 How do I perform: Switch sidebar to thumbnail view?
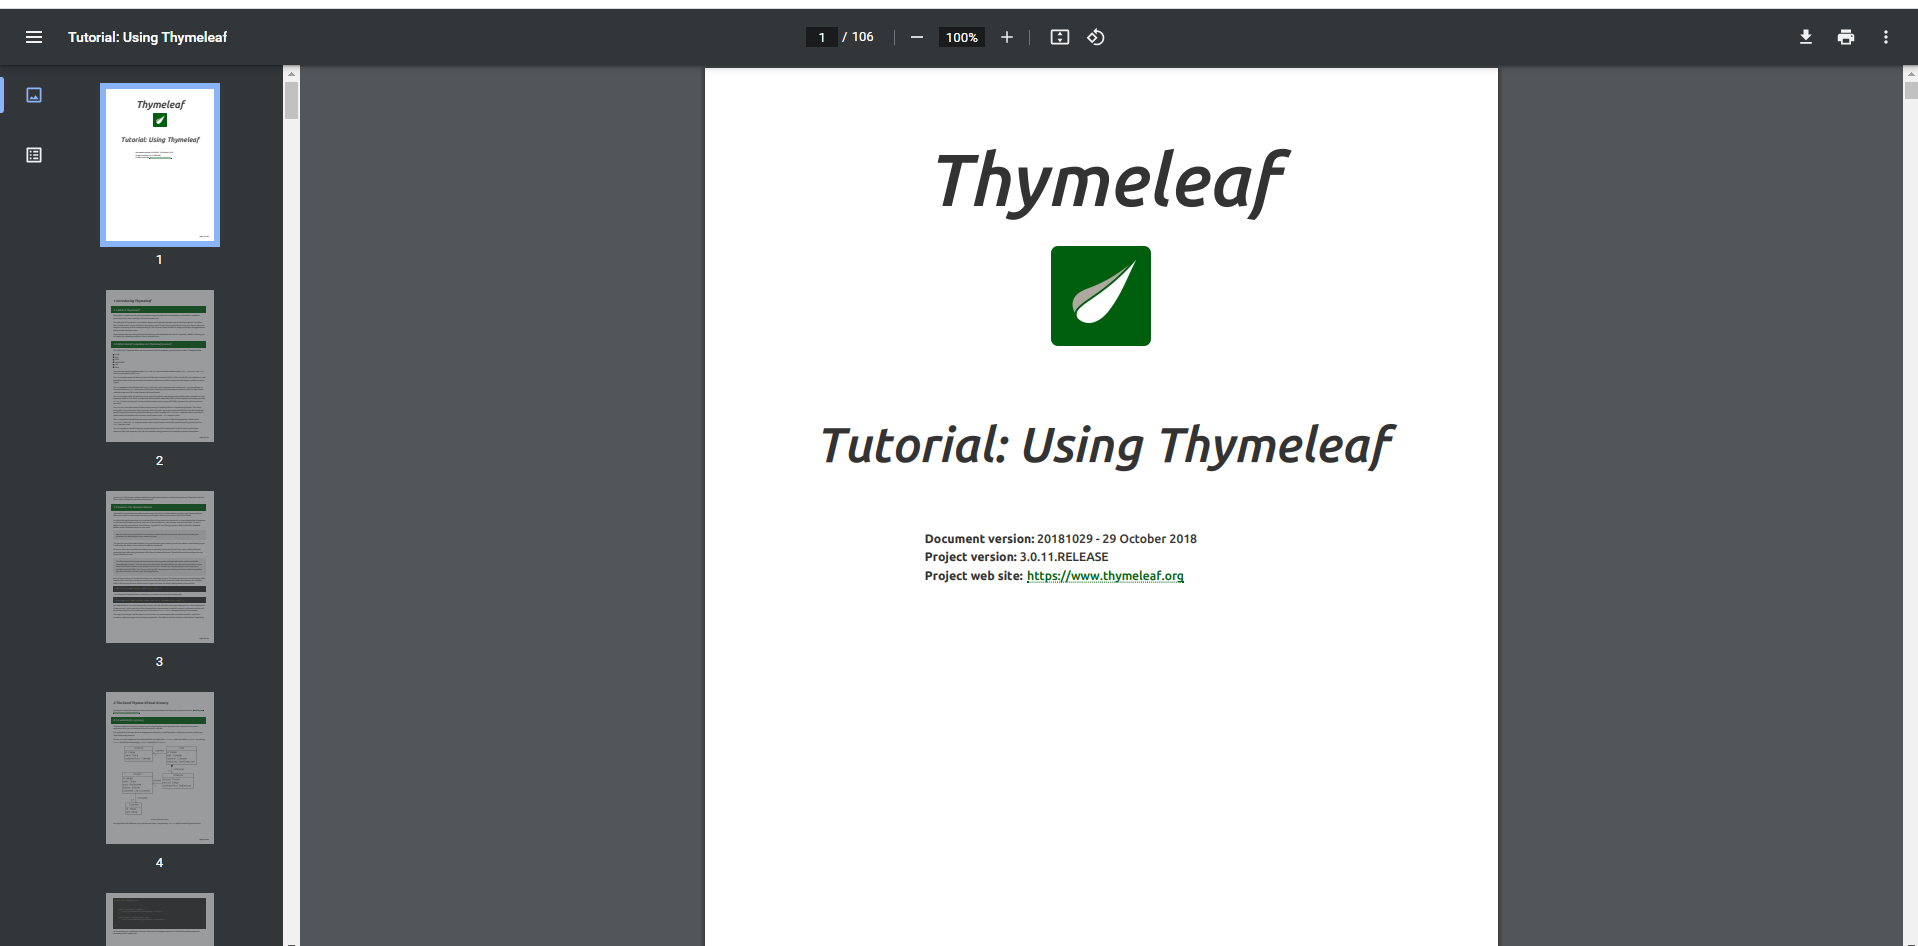[33, 95]
